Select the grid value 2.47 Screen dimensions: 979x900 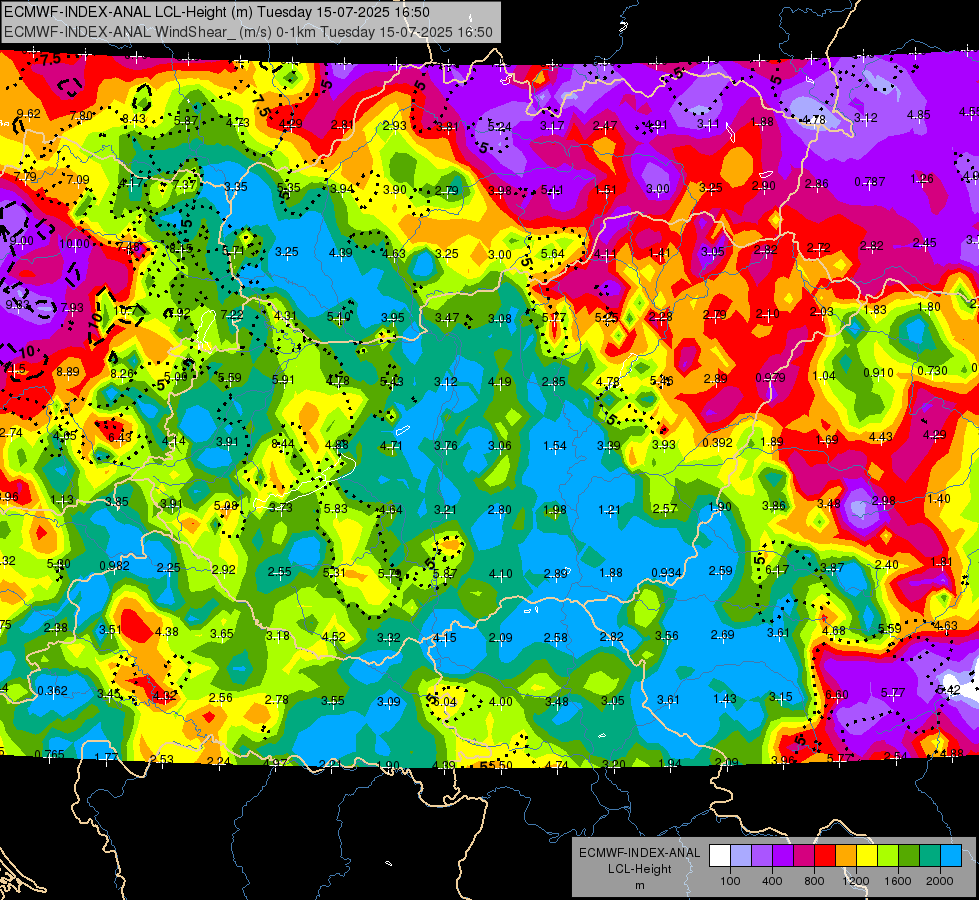[x=605, y=126]
